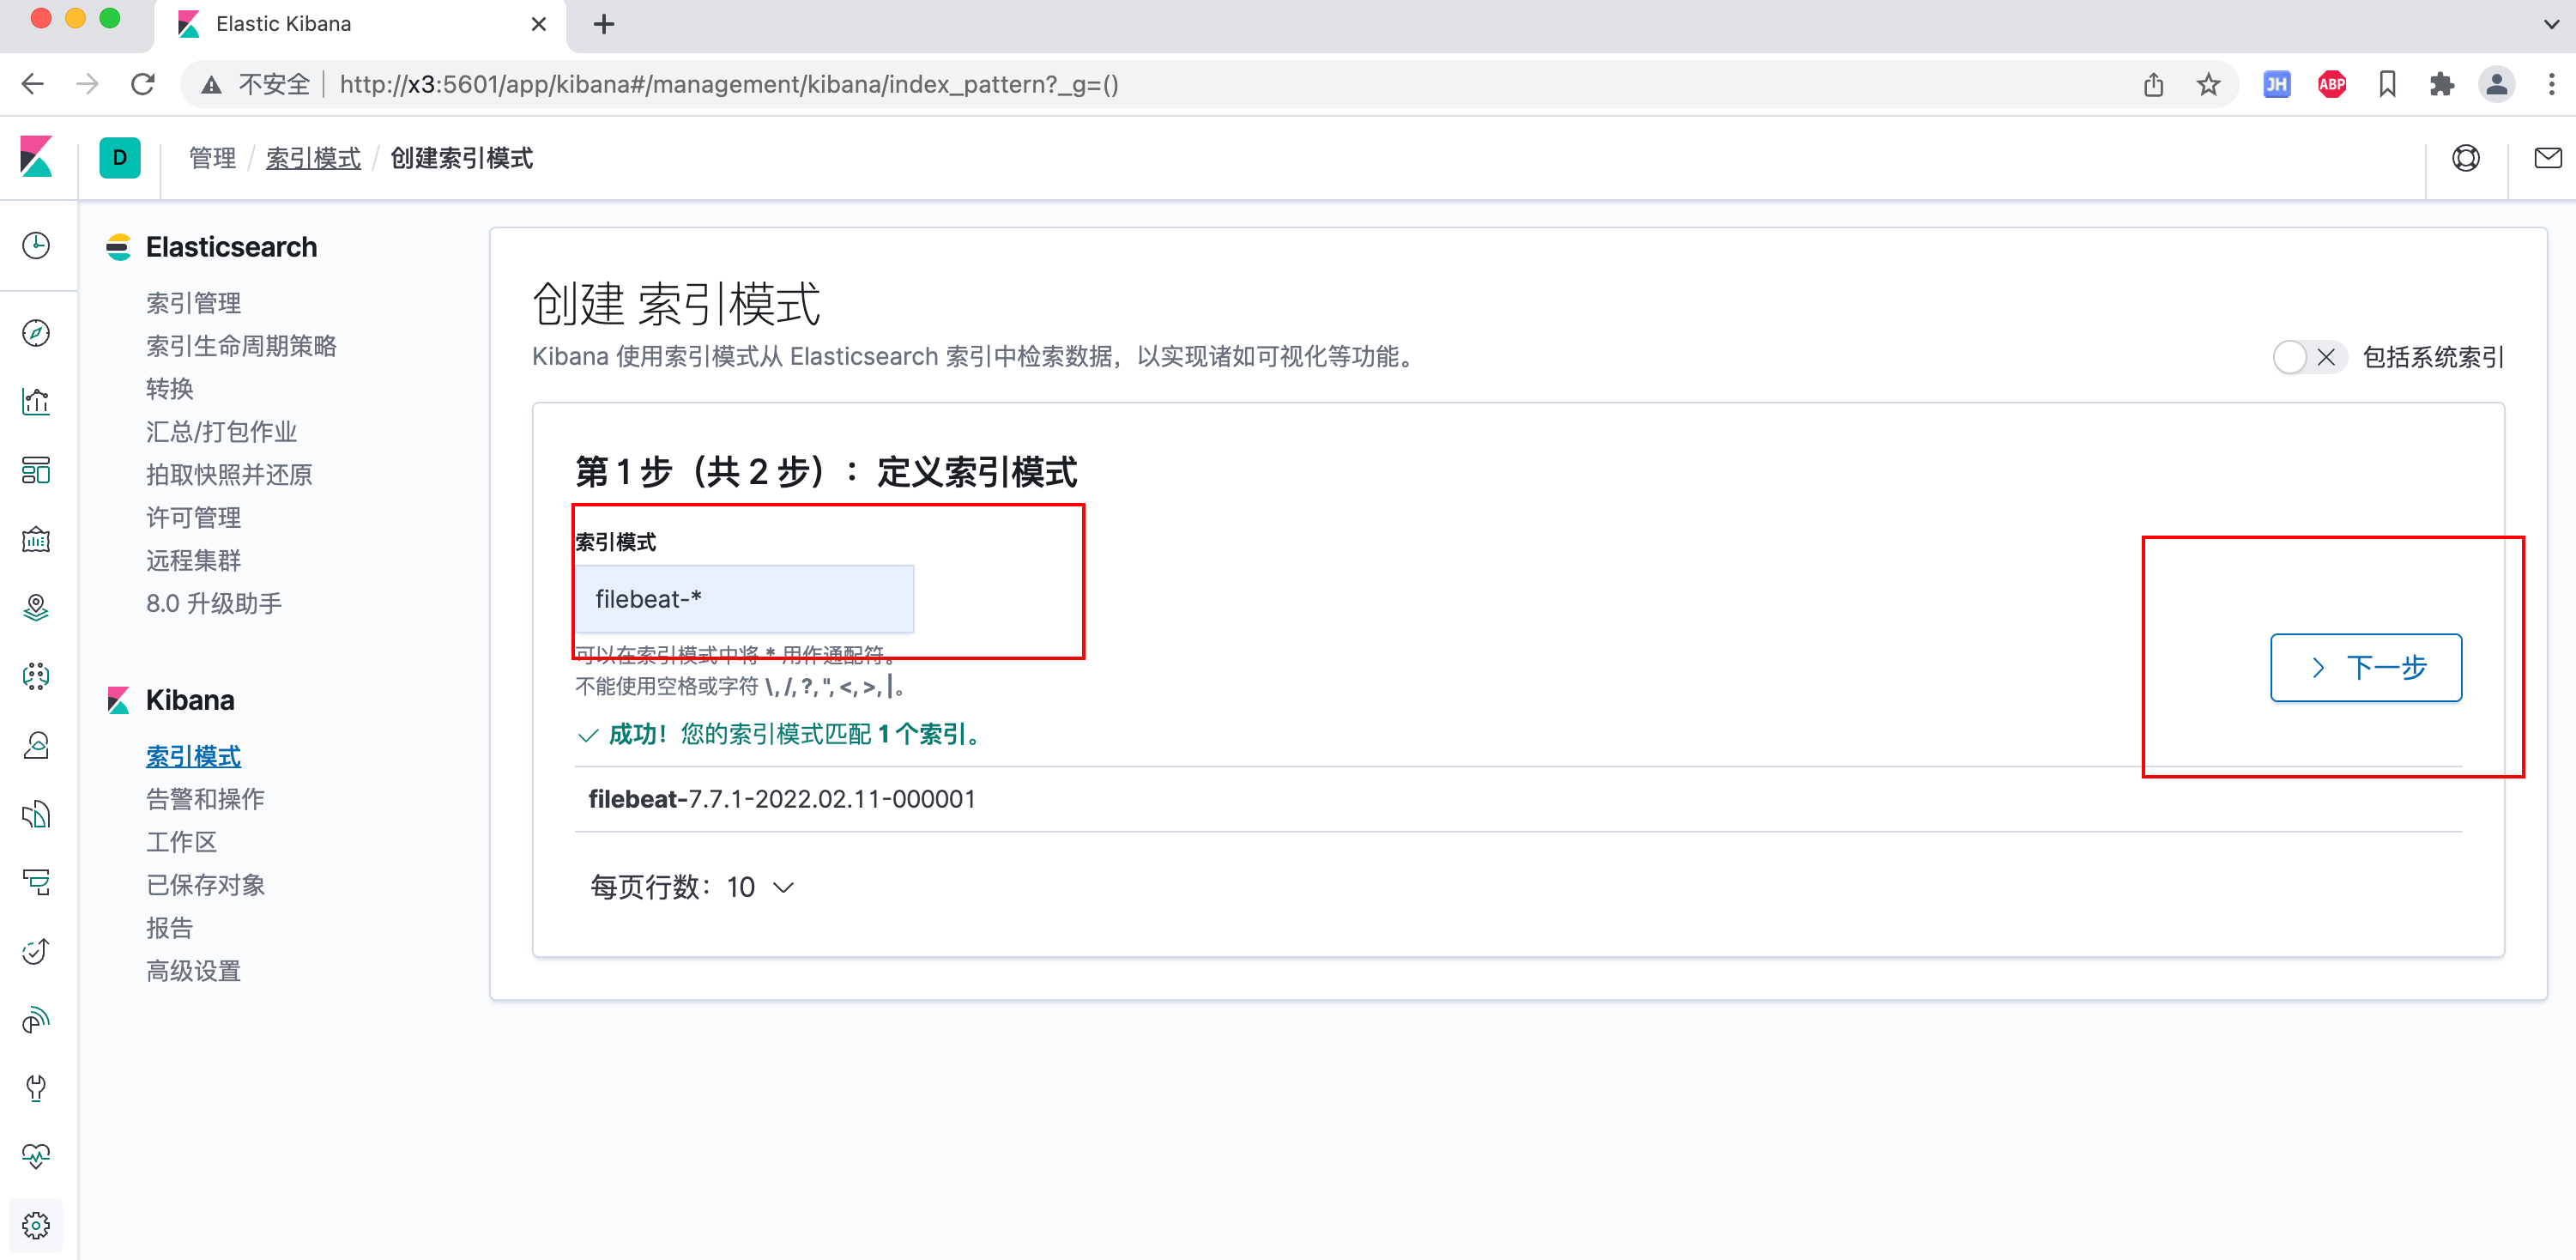
Task: Open 索引生命周期策略 menu item
Action: click(x=241, y=346)
